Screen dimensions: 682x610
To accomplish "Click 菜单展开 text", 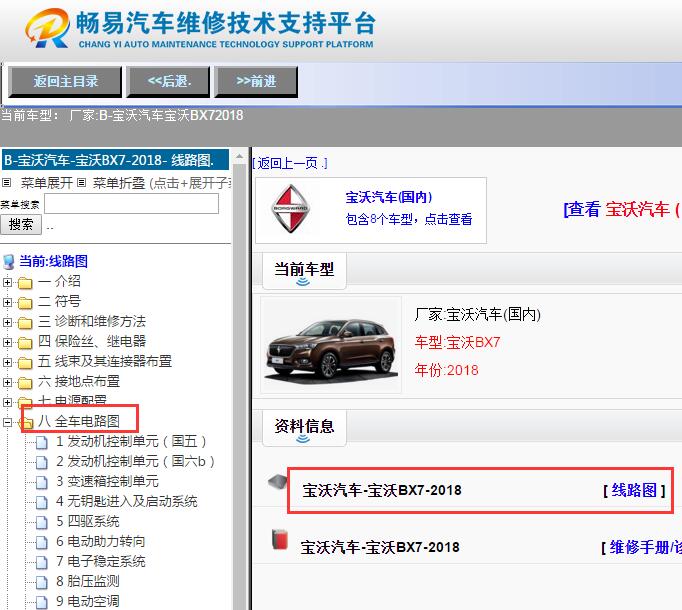I will 47,183.
